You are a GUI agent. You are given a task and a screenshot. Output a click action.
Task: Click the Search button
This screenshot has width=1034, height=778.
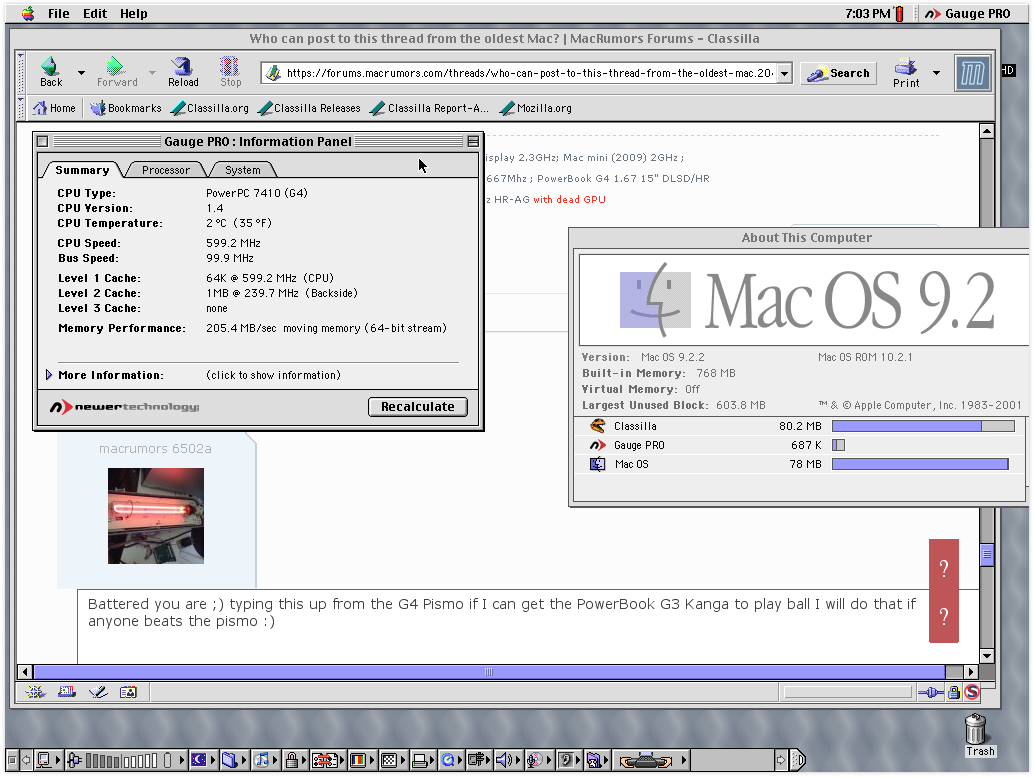tap(839, 73)
